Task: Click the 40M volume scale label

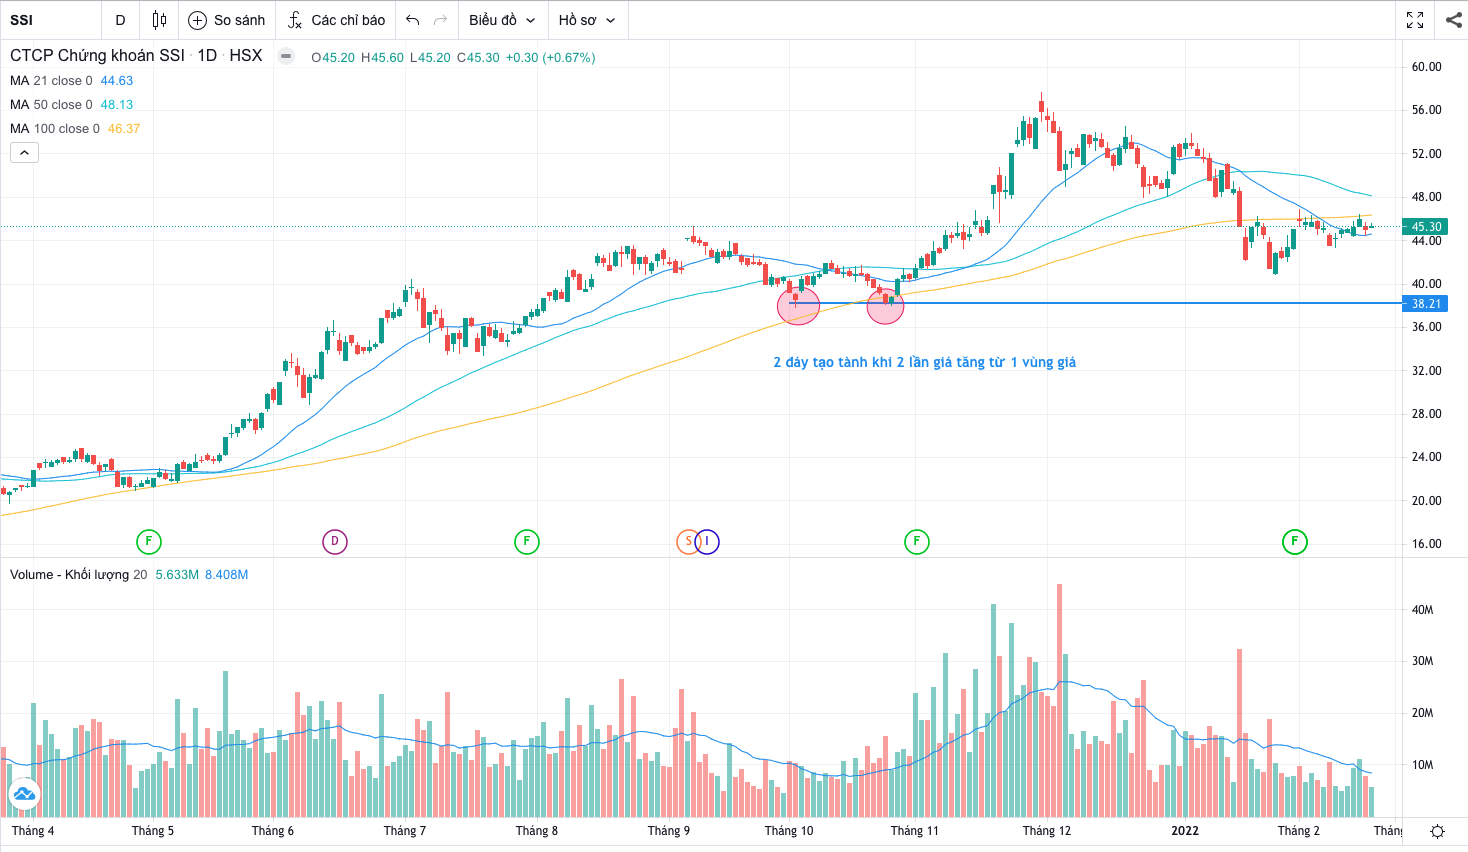Action: pyautogui.click(x=1422, y=610)
